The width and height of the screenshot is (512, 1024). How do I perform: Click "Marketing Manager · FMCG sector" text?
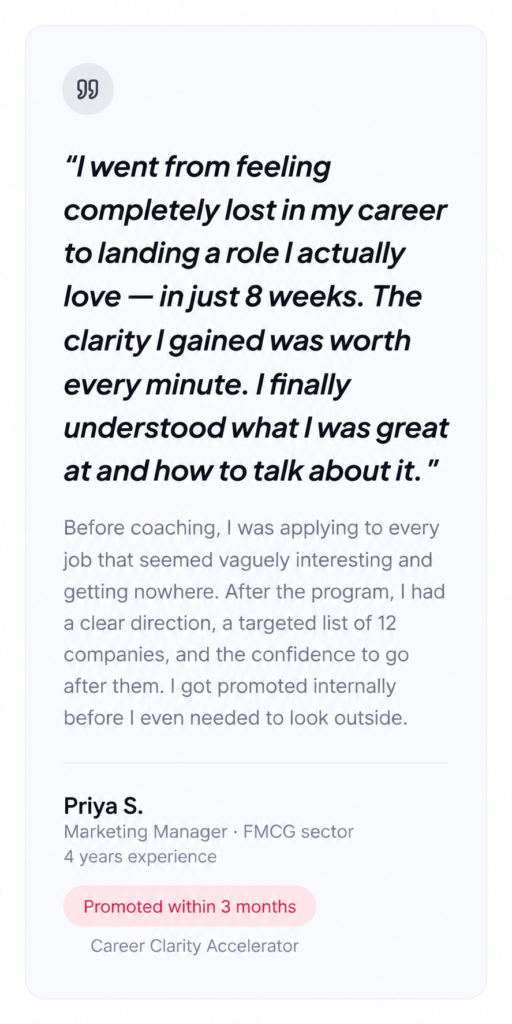tap(208, 832)
